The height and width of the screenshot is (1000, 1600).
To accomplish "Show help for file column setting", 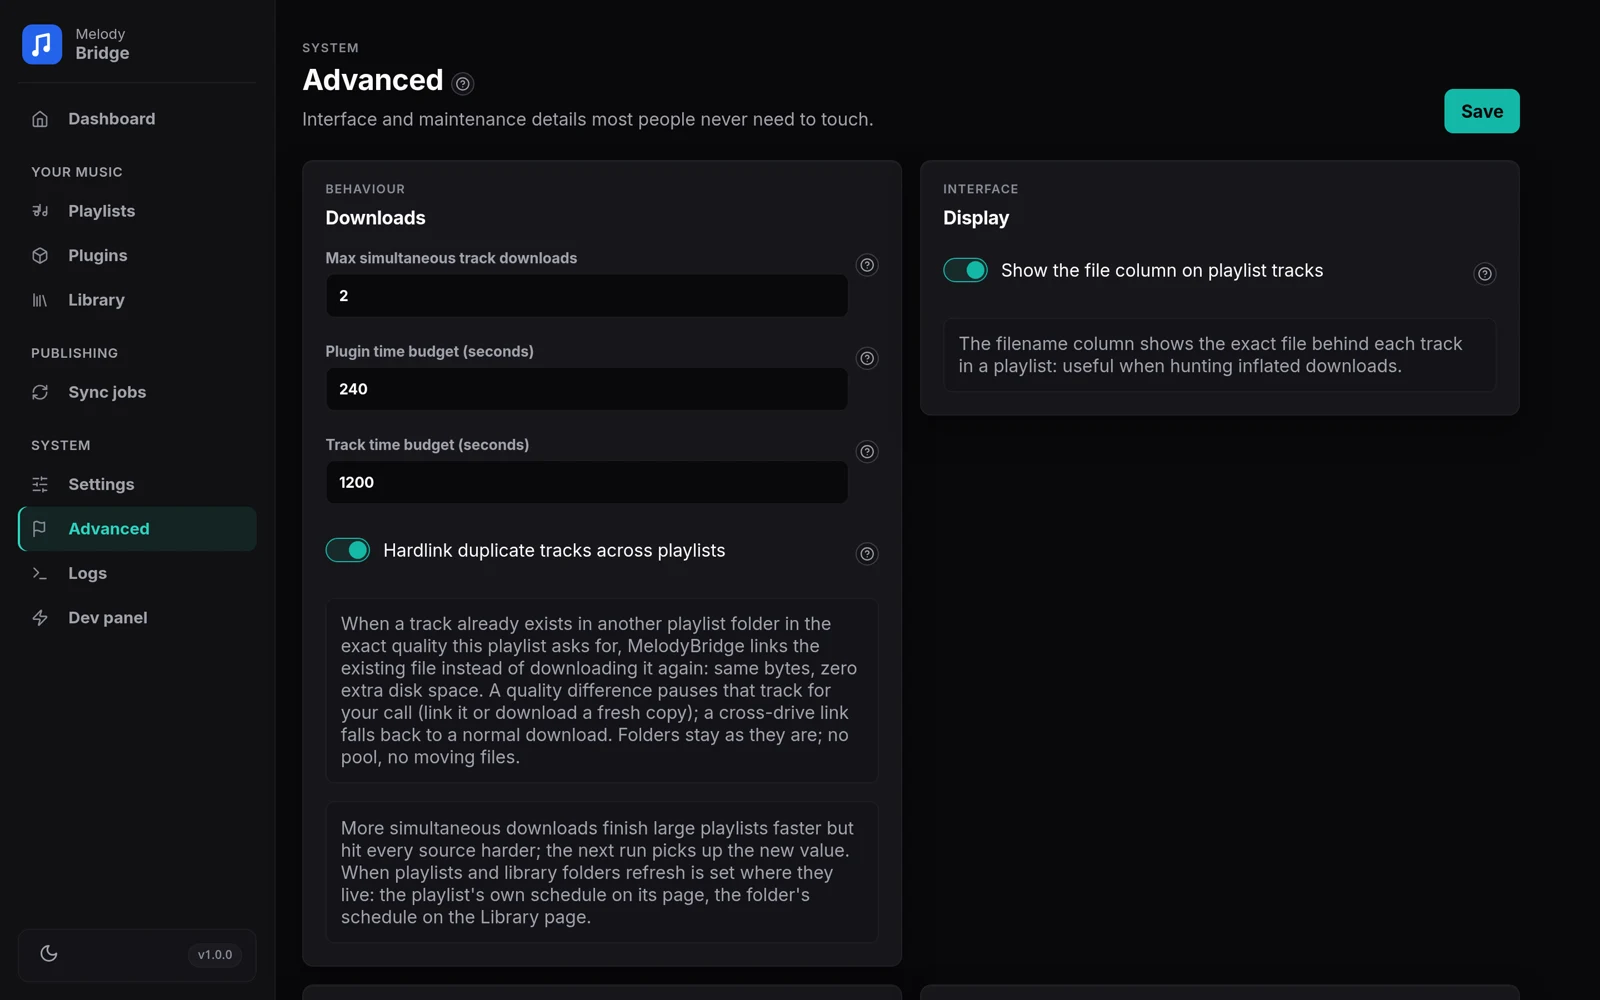I will [1485, 274].
